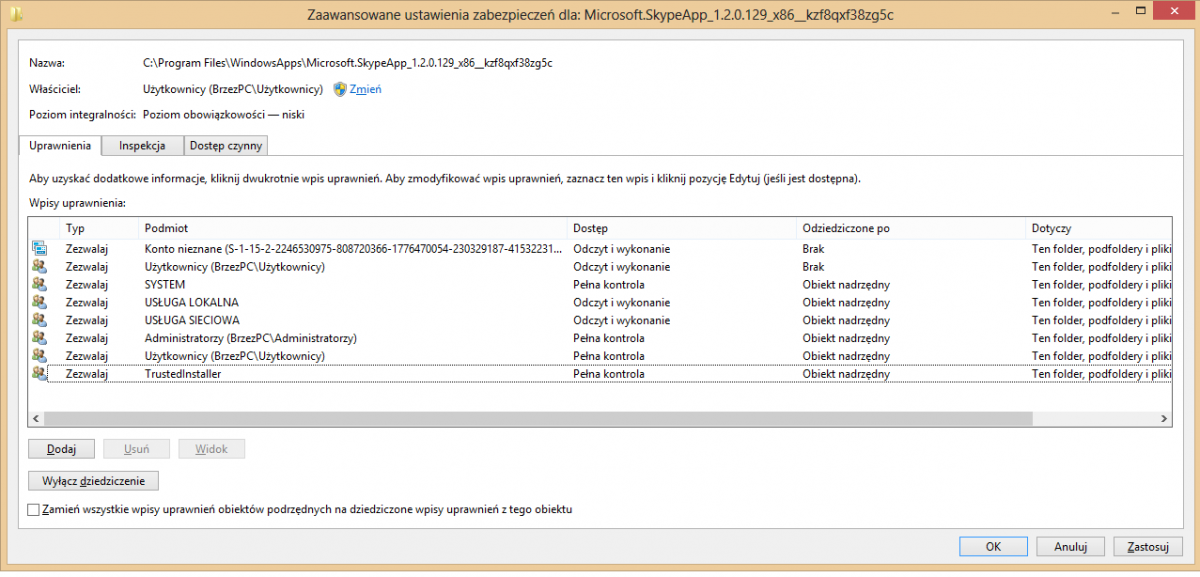The image size is (1200, 577).
Task: Click the icon of the Administratorzy entry
Action: 39,338
